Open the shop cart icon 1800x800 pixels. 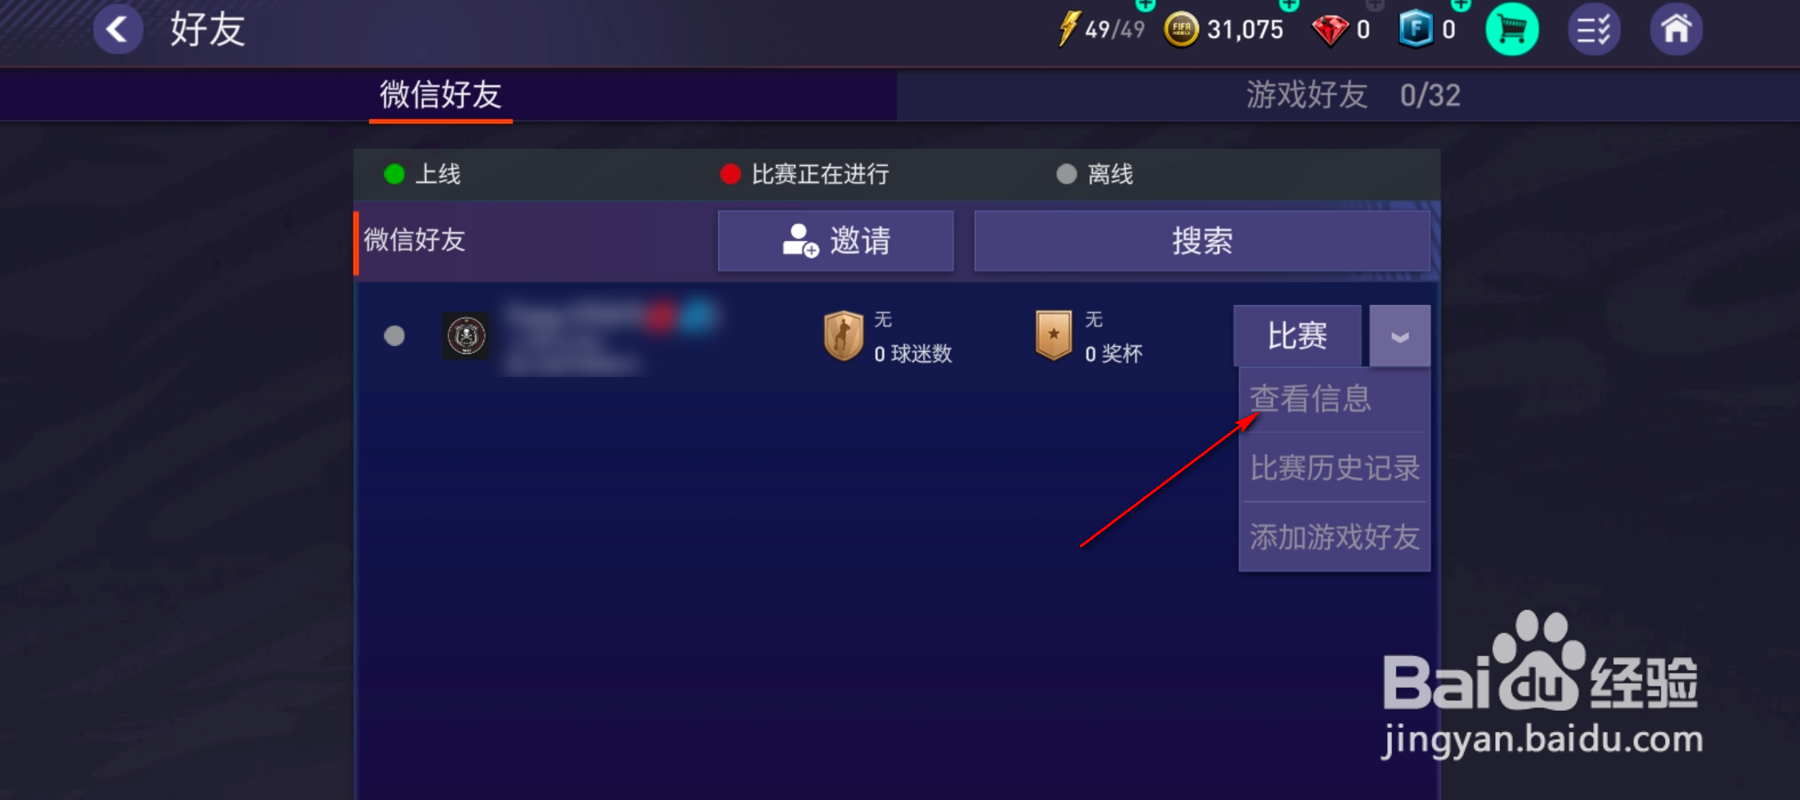coord(1512,30)
